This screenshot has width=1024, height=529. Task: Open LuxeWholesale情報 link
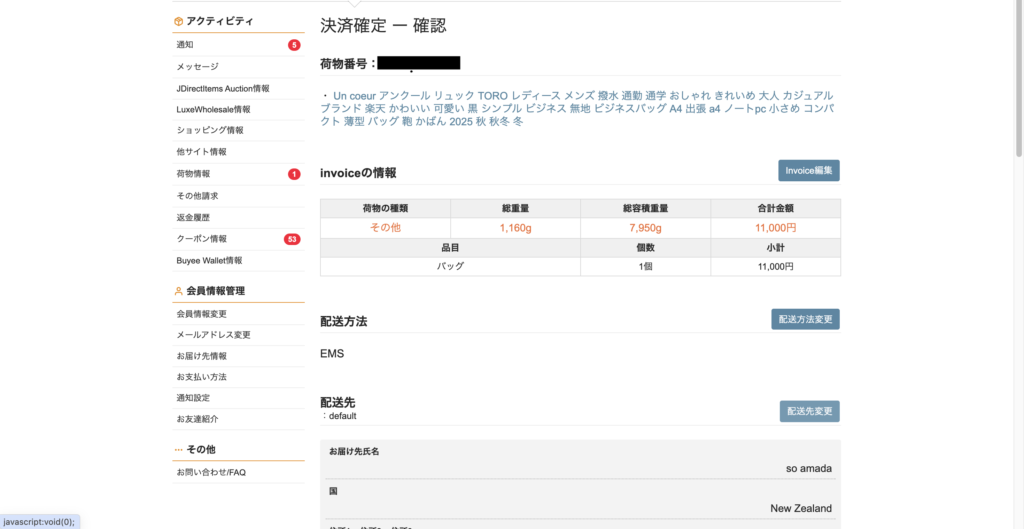coord(213,109)
